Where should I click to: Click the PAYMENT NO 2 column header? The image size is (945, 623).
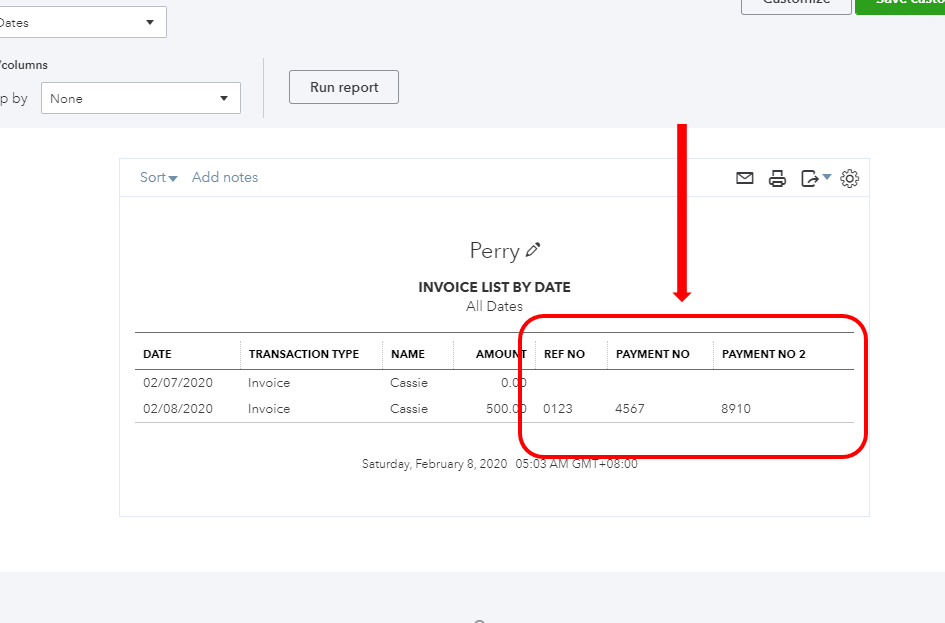pyautogui.click(x=763, y=354)
